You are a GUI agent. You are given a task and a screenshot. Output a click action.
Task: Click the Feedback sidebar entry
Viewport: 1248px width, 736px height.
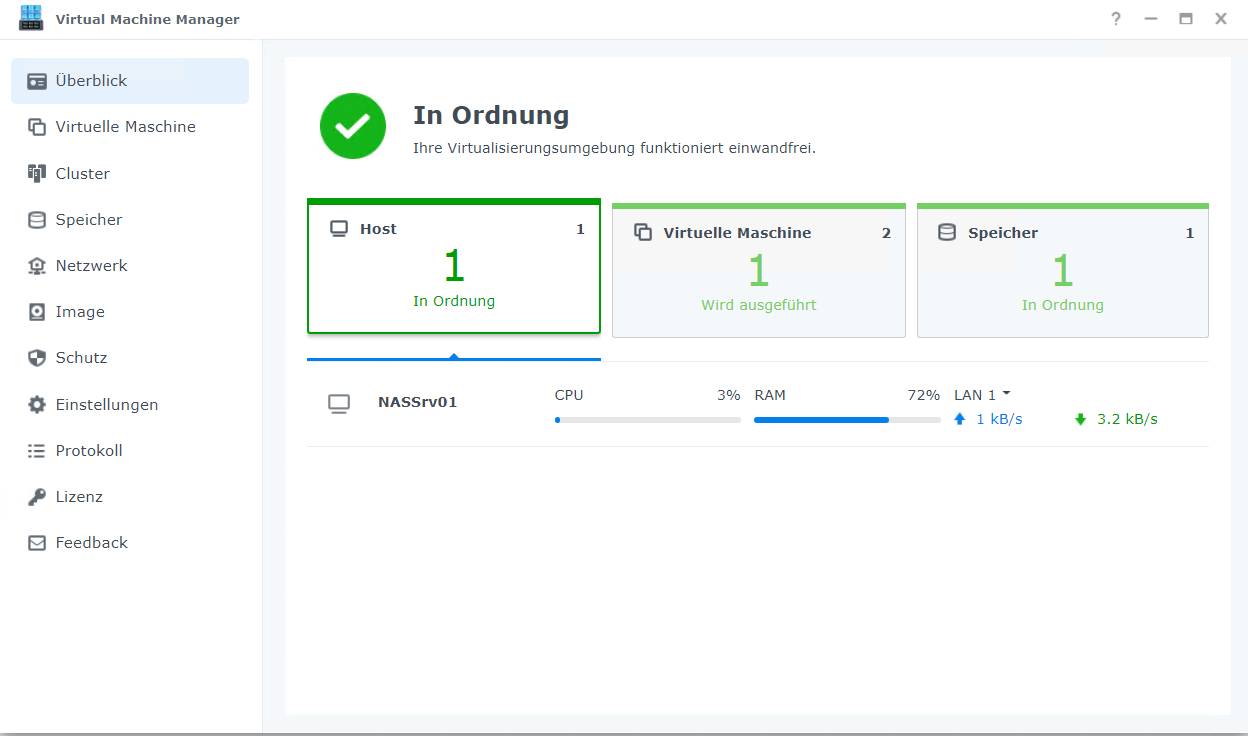click(92, 542)
